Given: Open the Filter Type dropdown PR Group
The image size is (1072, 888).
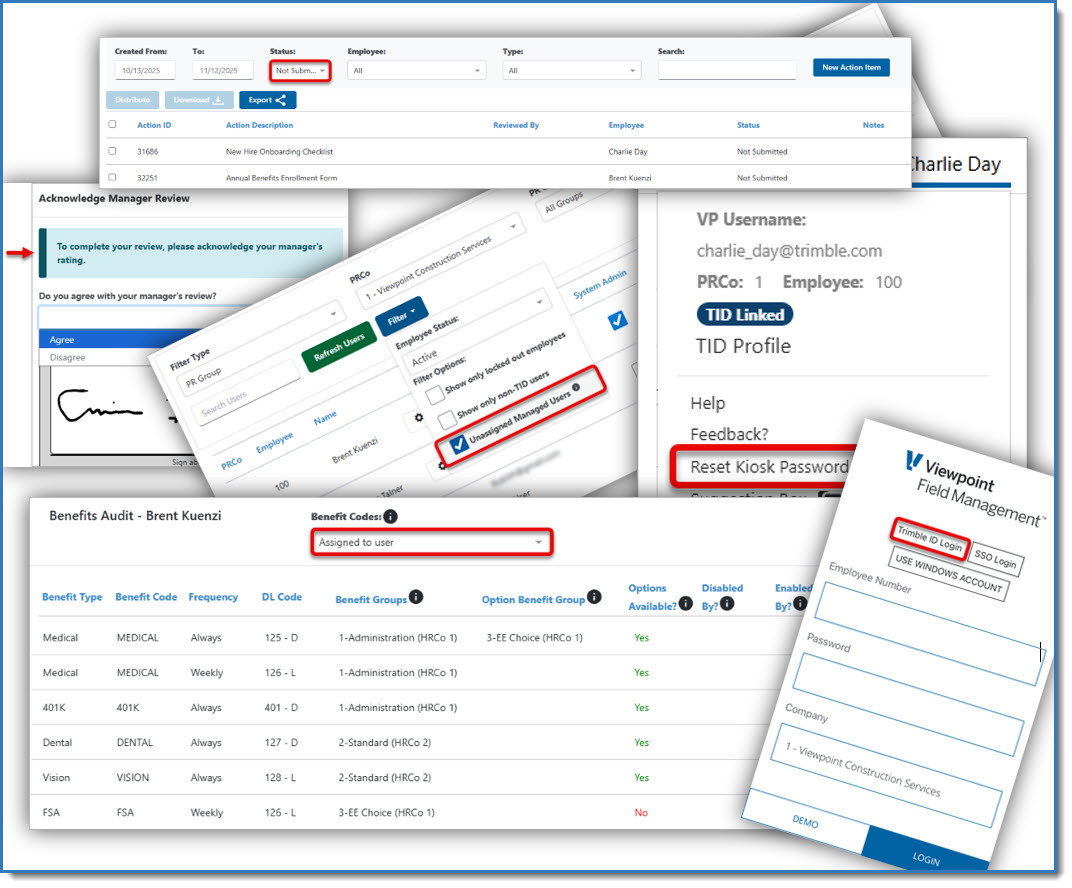Looking at the screenshot, I should 261,348.
